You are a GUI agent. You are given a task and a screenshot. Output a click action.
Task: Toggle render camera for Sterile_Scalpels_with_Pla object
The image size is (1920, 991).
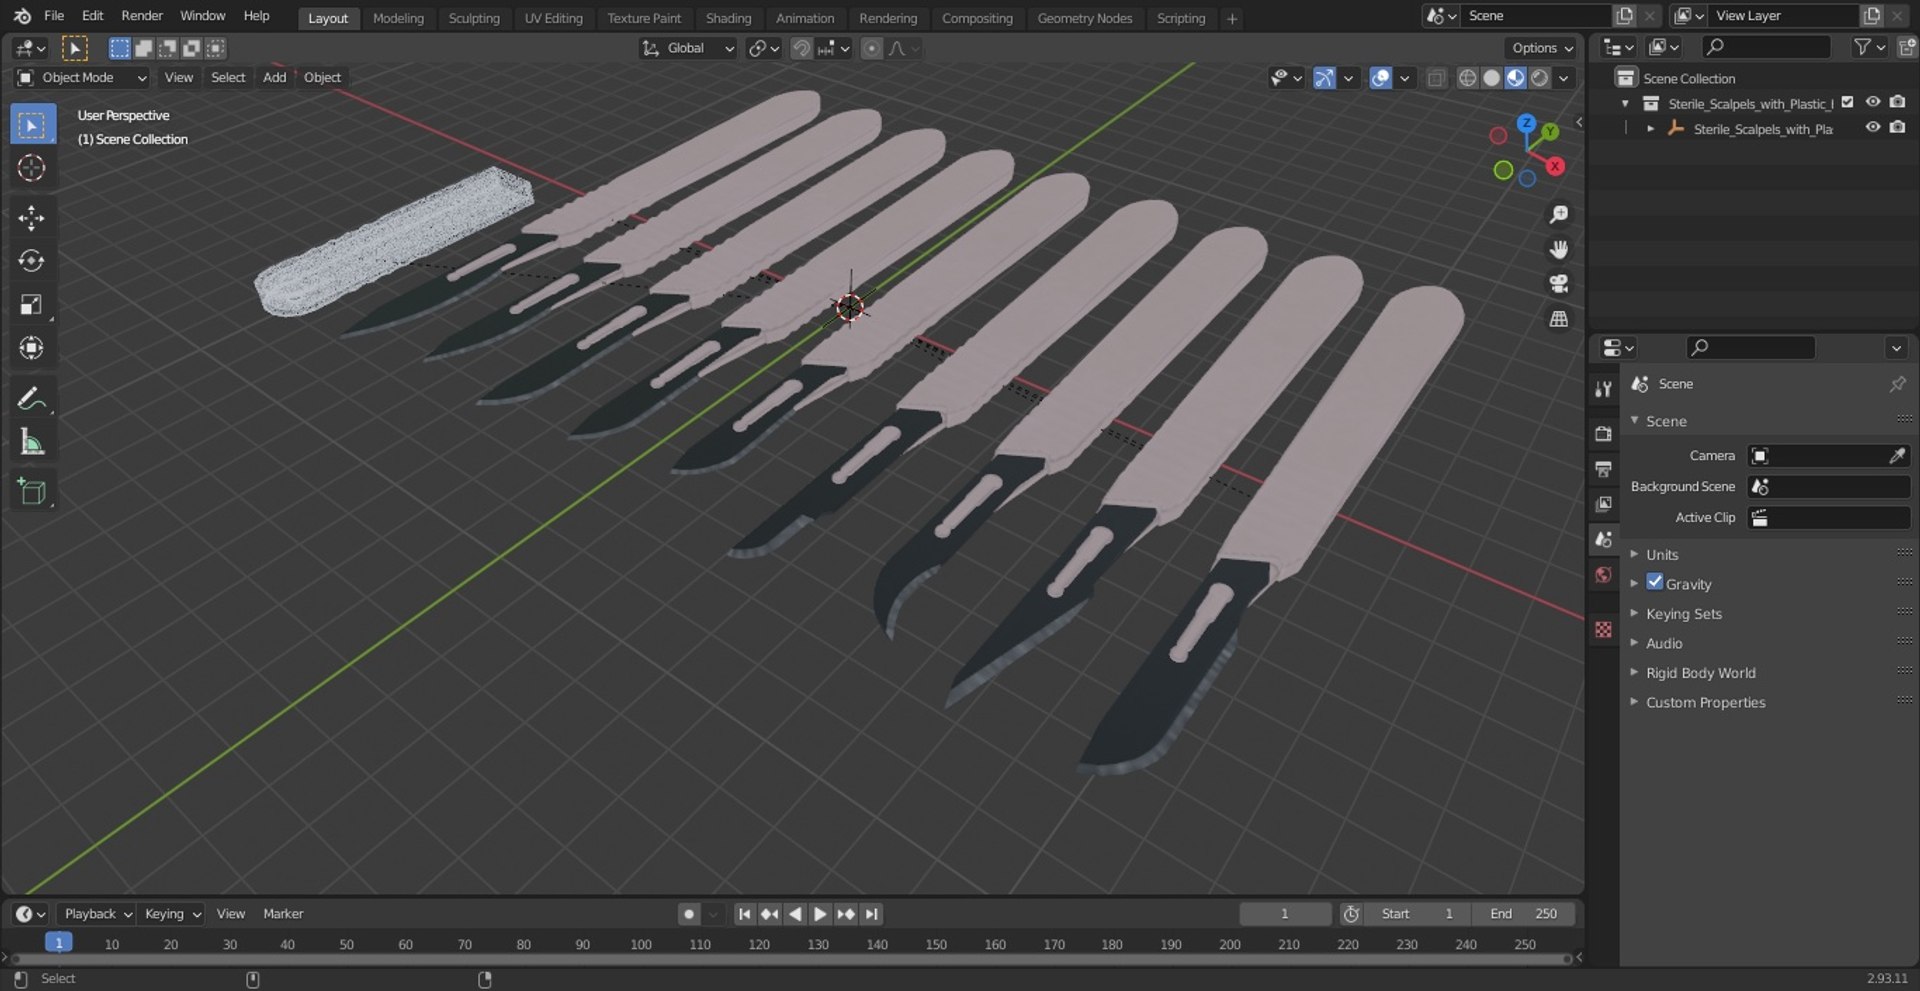[1898, 127]
